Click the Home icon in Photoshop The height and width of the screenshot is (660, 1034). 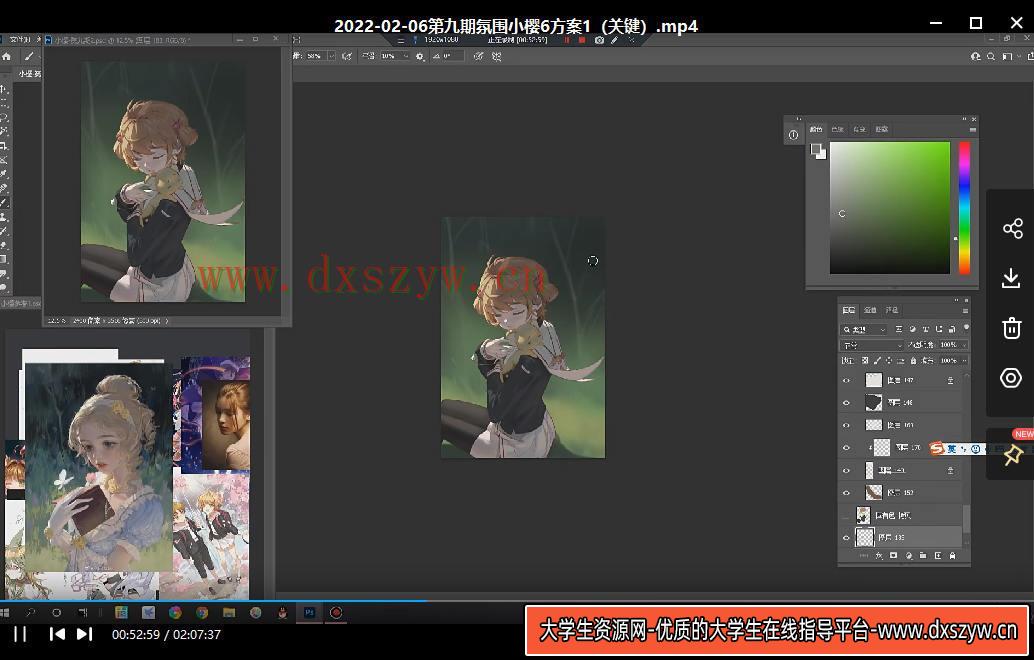tap(7, 57)
